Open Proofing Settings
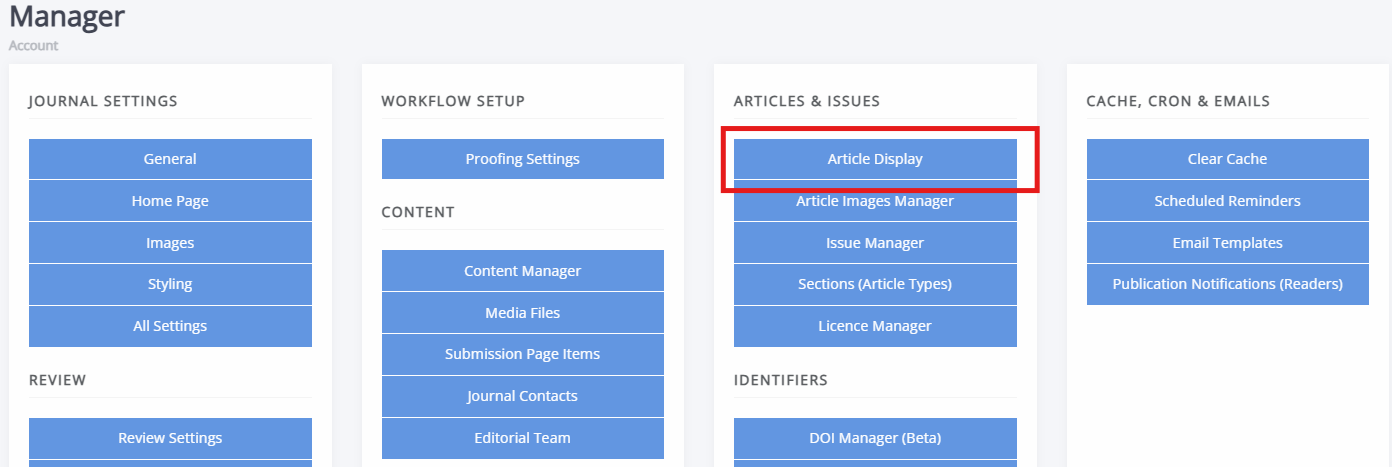1392x467 pixels. (x=523, y=159)
